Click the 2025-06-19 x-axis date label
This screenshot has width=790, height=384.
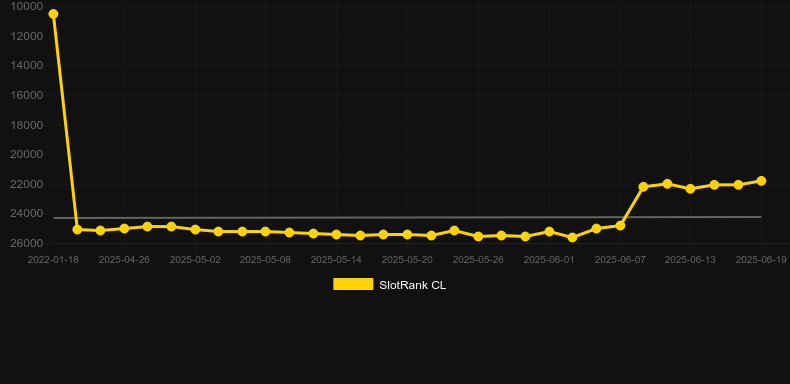point(761,260)
